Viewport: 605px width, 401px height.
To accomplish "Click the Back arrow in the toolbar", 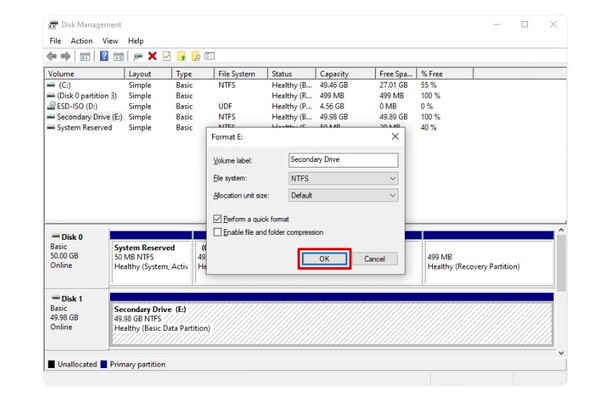I will [53, 56].
